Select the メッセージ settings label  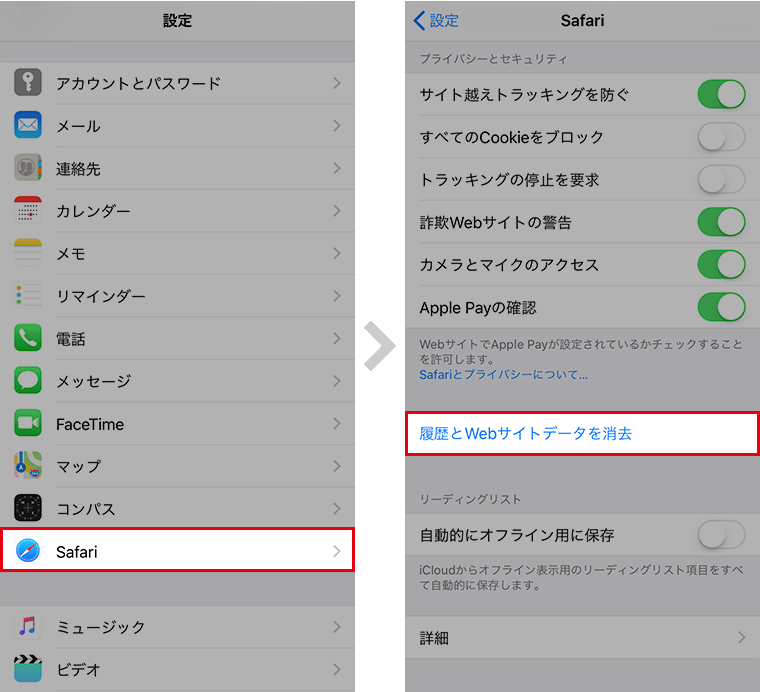(x=94, y=381)
